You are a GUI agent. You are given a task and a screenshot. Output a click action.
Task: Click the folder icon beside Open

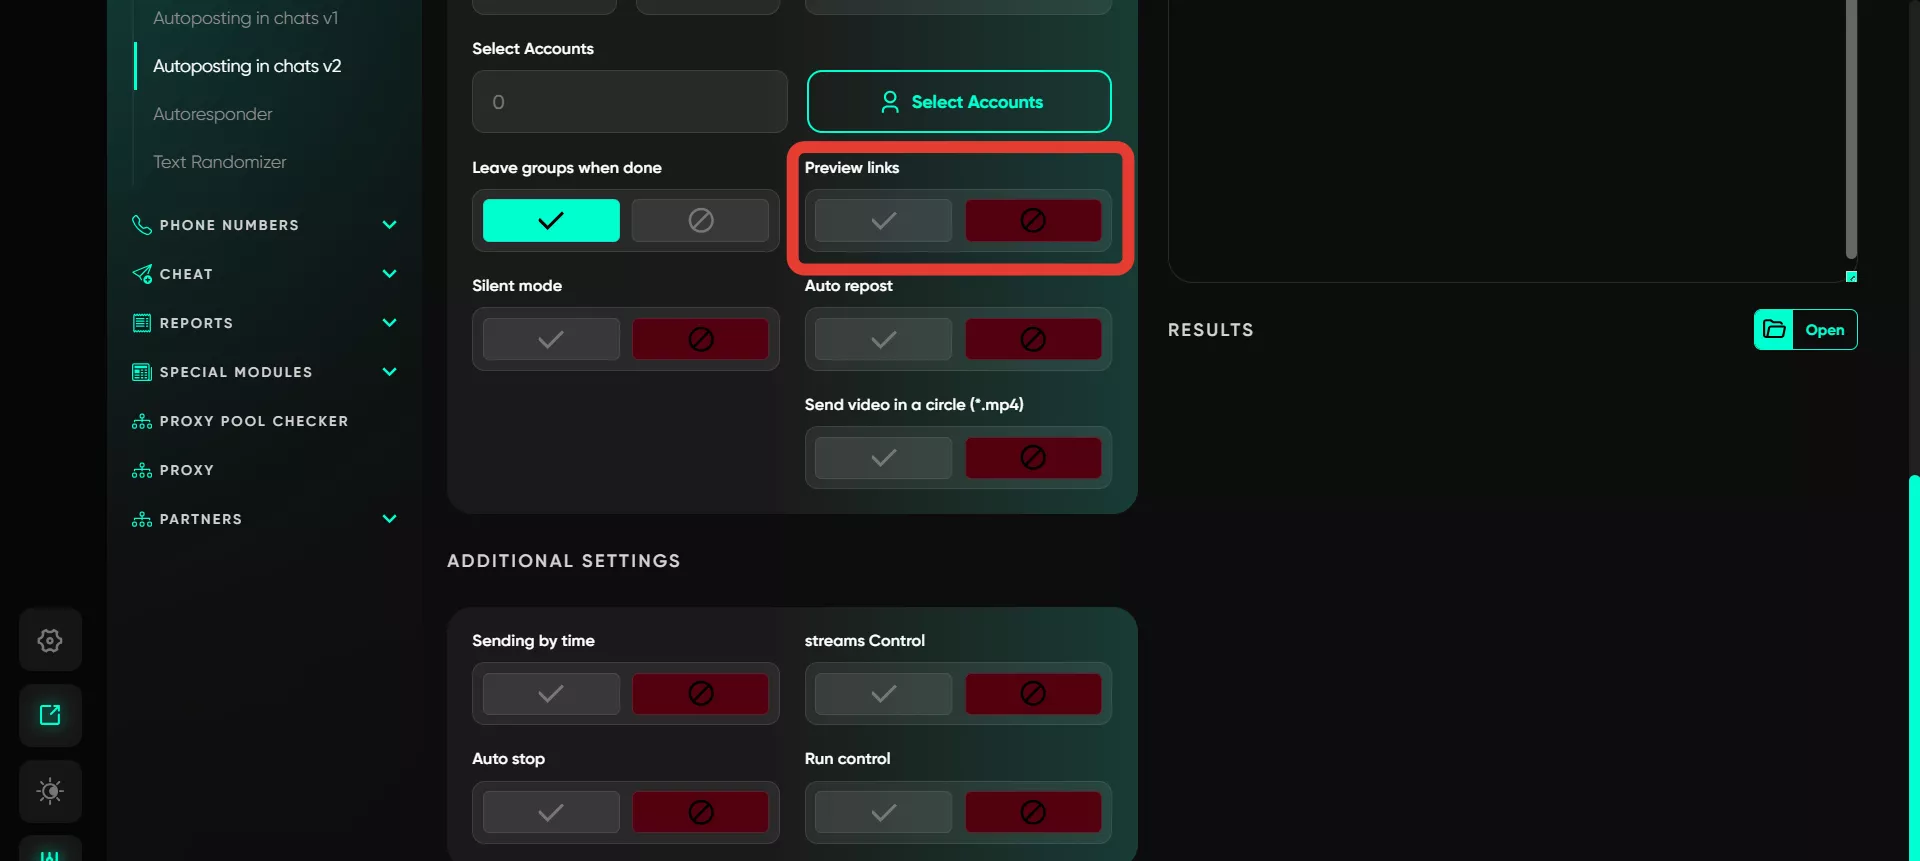click(x=1774, y=329)
